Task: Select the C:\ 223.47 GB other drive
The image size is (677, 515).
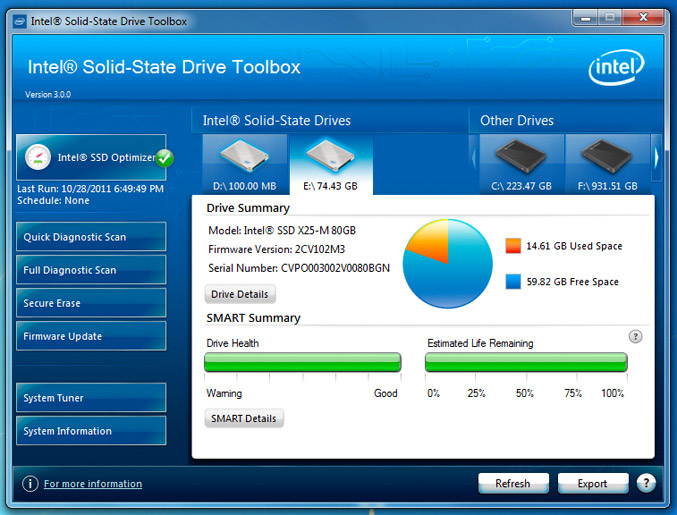Action: pyautogui.click(x=522, y=164)
